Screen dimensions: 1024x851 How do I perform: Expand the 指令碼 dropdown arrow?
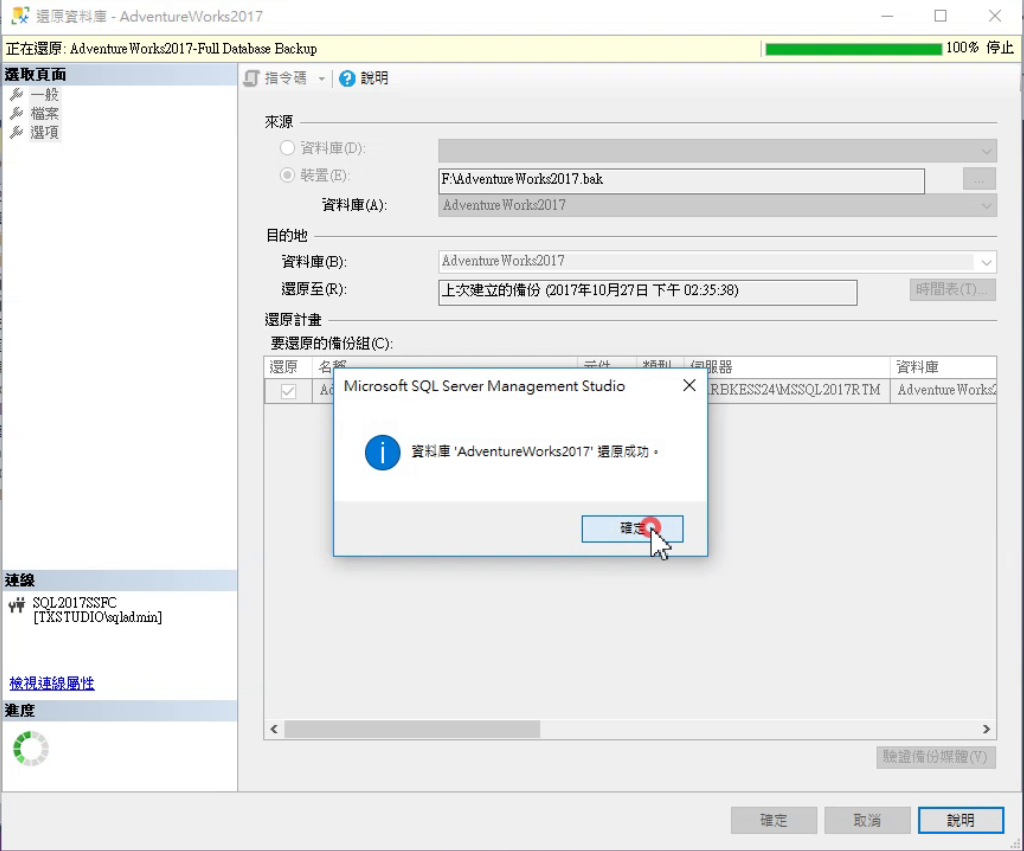point(321,79)
